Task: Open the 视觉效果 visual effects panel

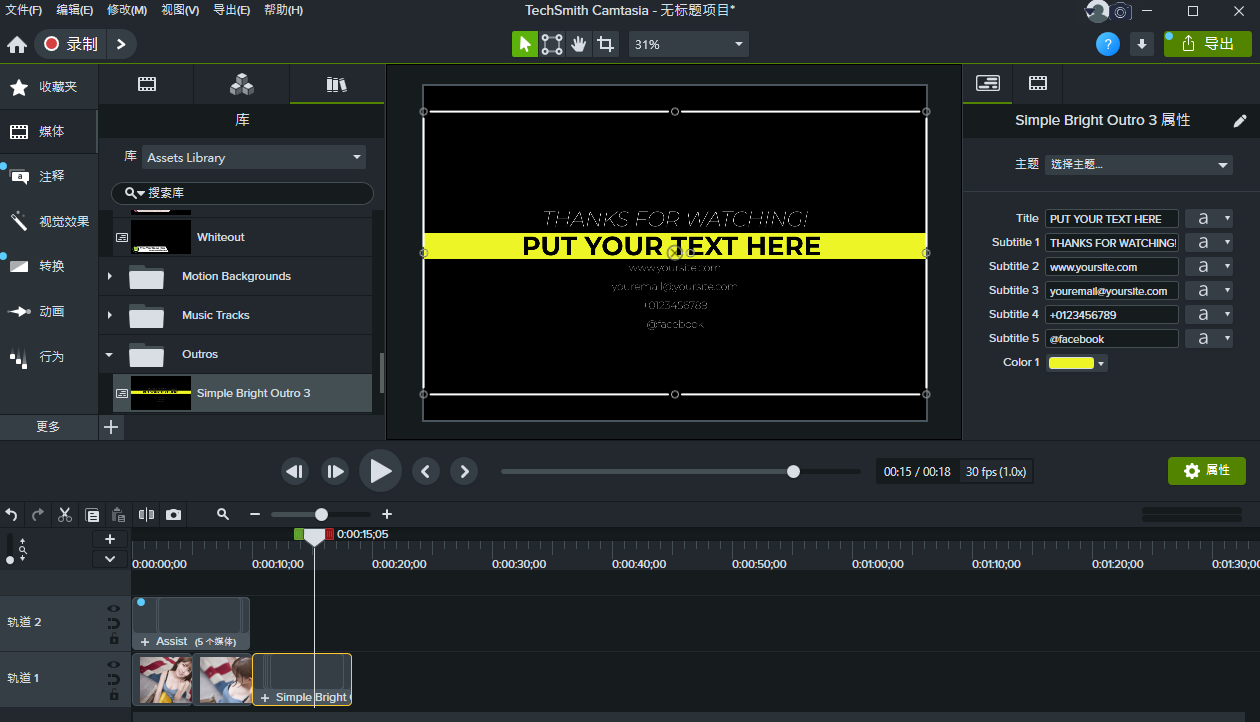Action: pyautogui.click(x=49, y=221)
